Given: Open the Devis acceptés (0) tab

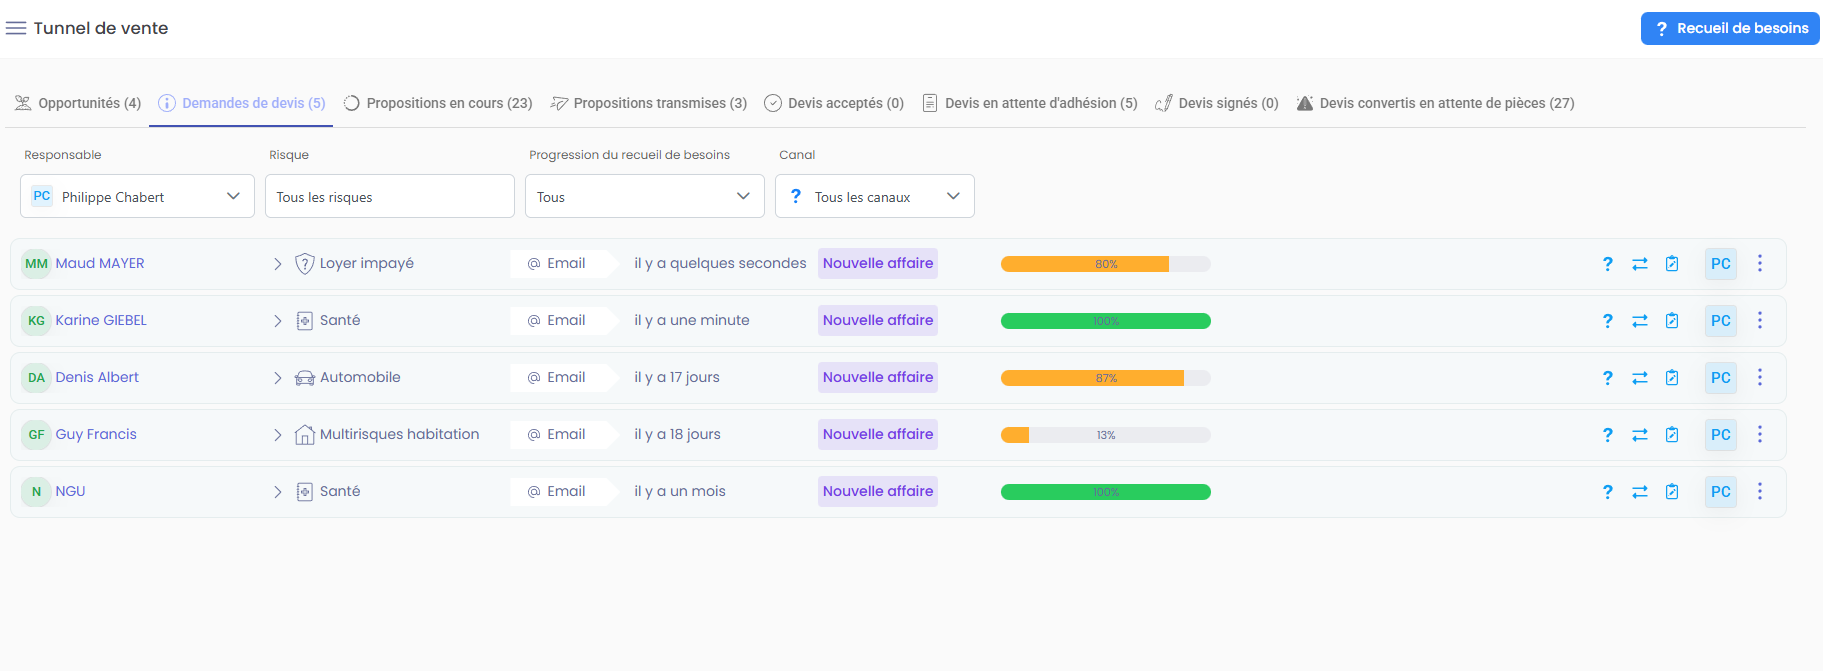Looking at the screenshot, I should click(x=834, y=103).
